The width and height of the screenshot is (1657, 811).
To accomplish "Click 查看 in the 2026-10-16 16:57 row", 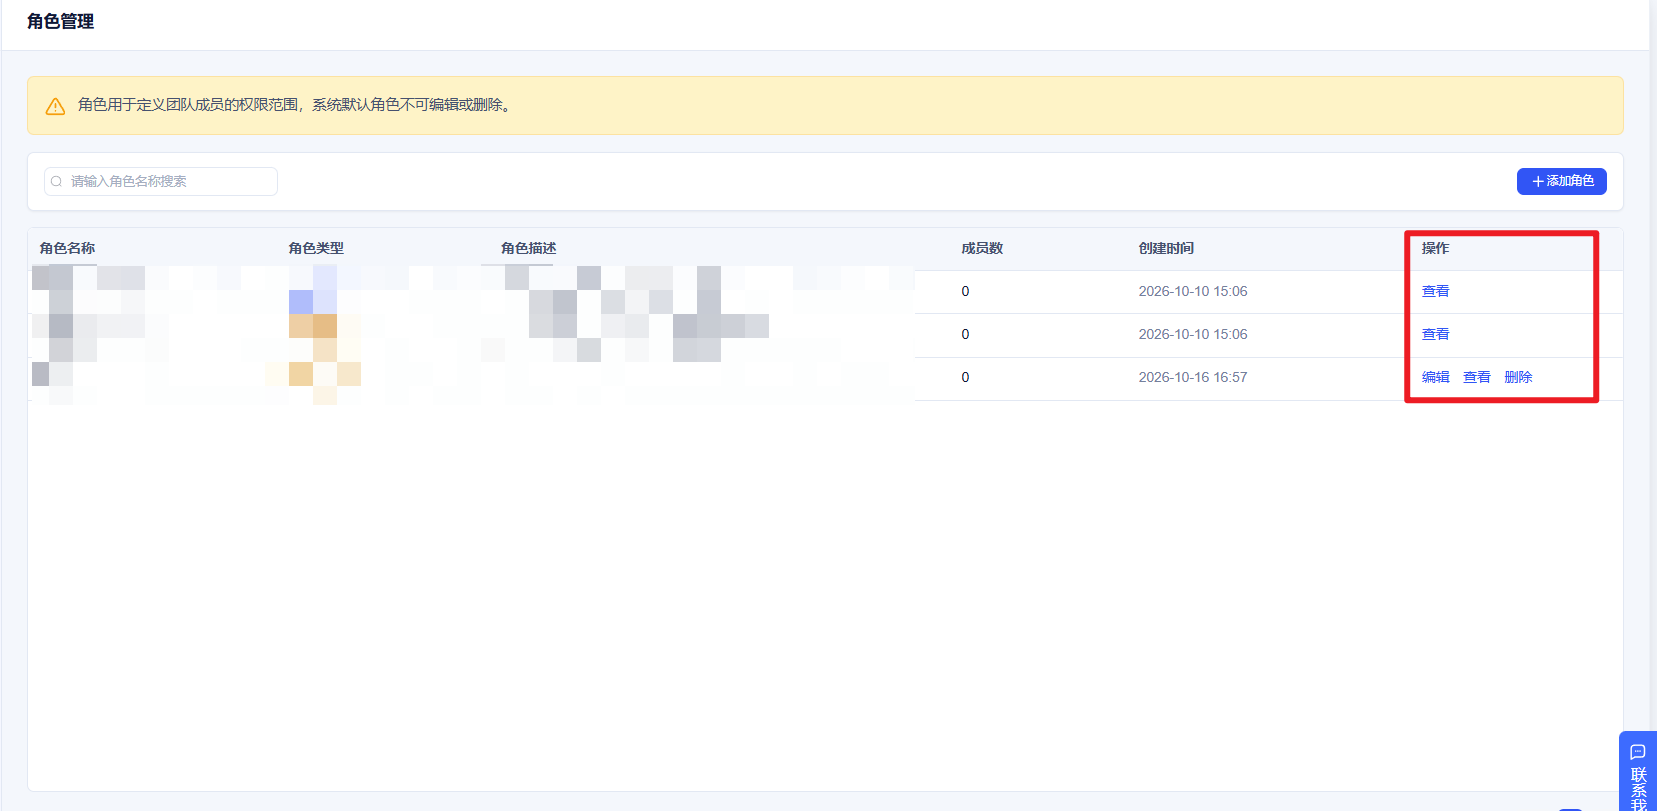I will click(1477, 377).
